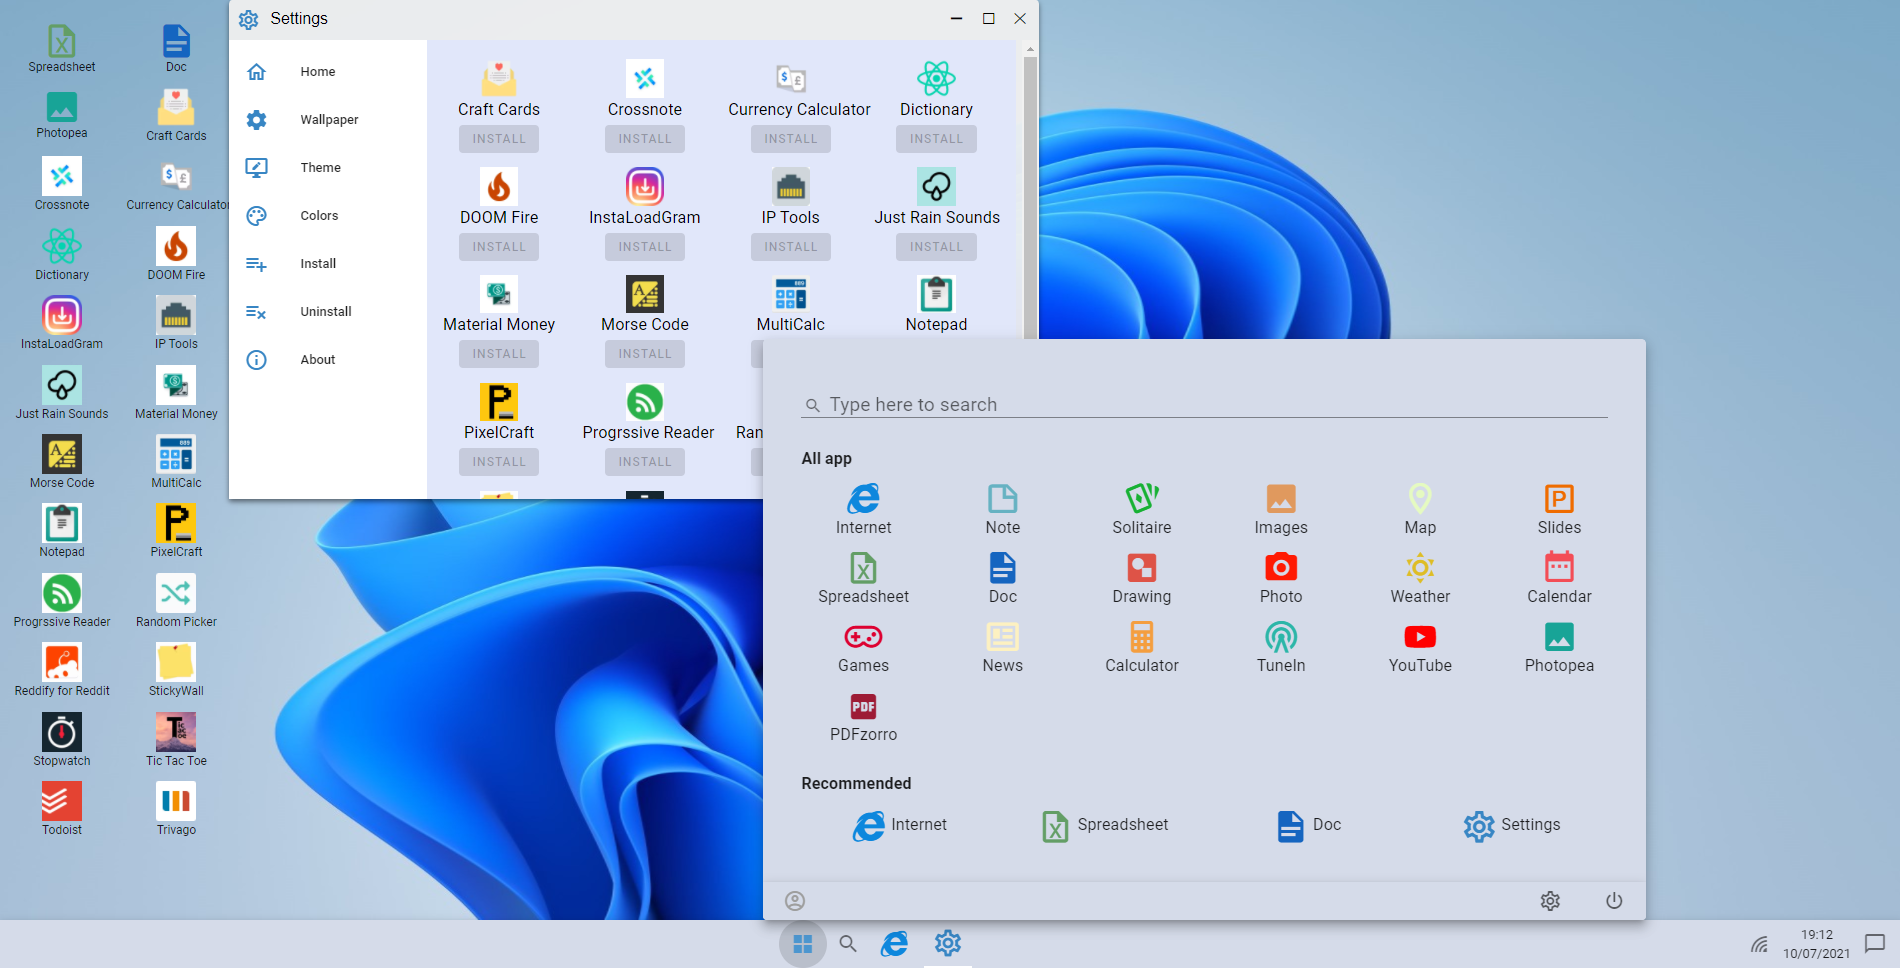Click the Settings window vertical scrollbar
This screenshot has height=968, width=1900.
pos(1030,198)
